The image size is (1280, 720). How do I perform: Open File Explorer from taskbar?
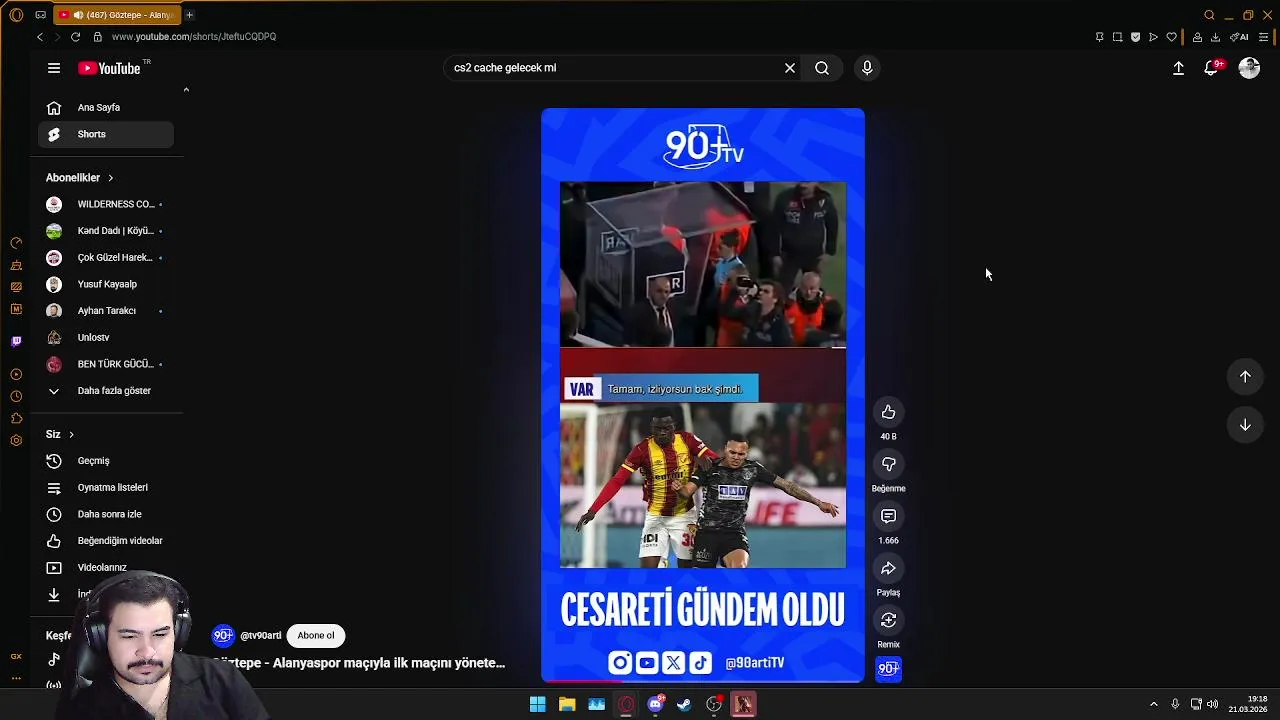click(x=567, y=704)
